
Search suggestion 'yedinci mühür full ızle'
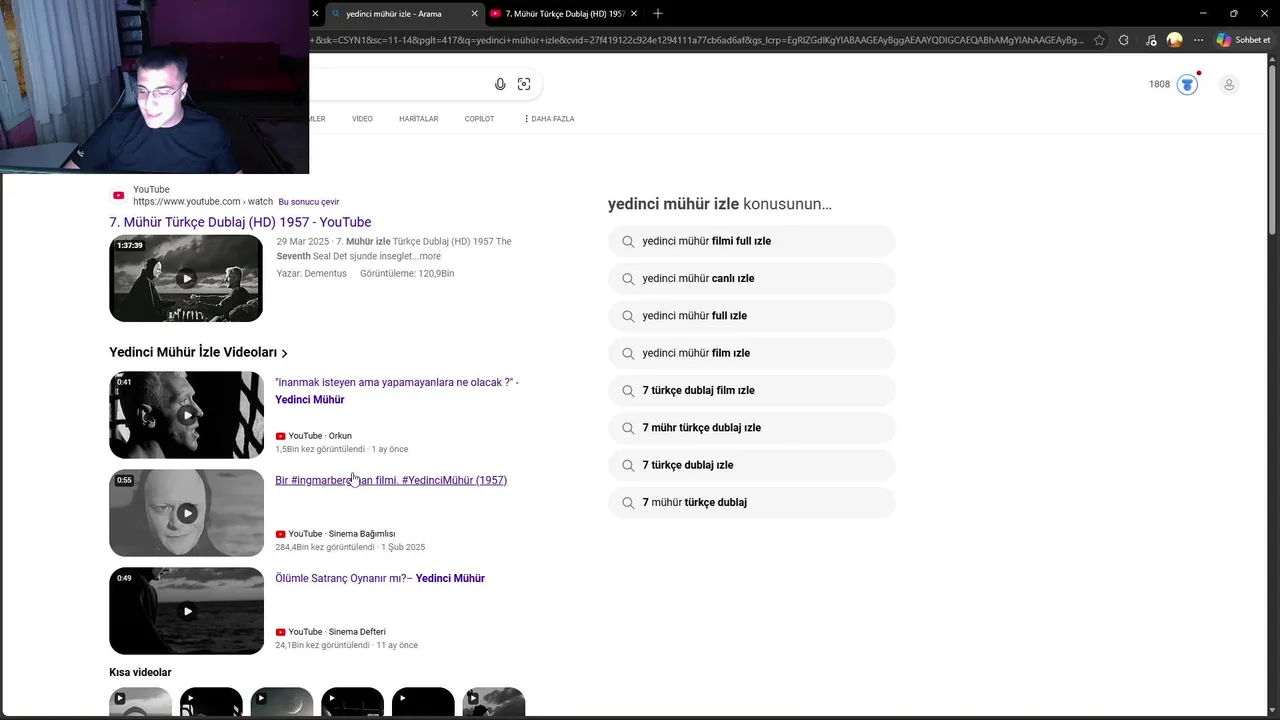[751, 316]
